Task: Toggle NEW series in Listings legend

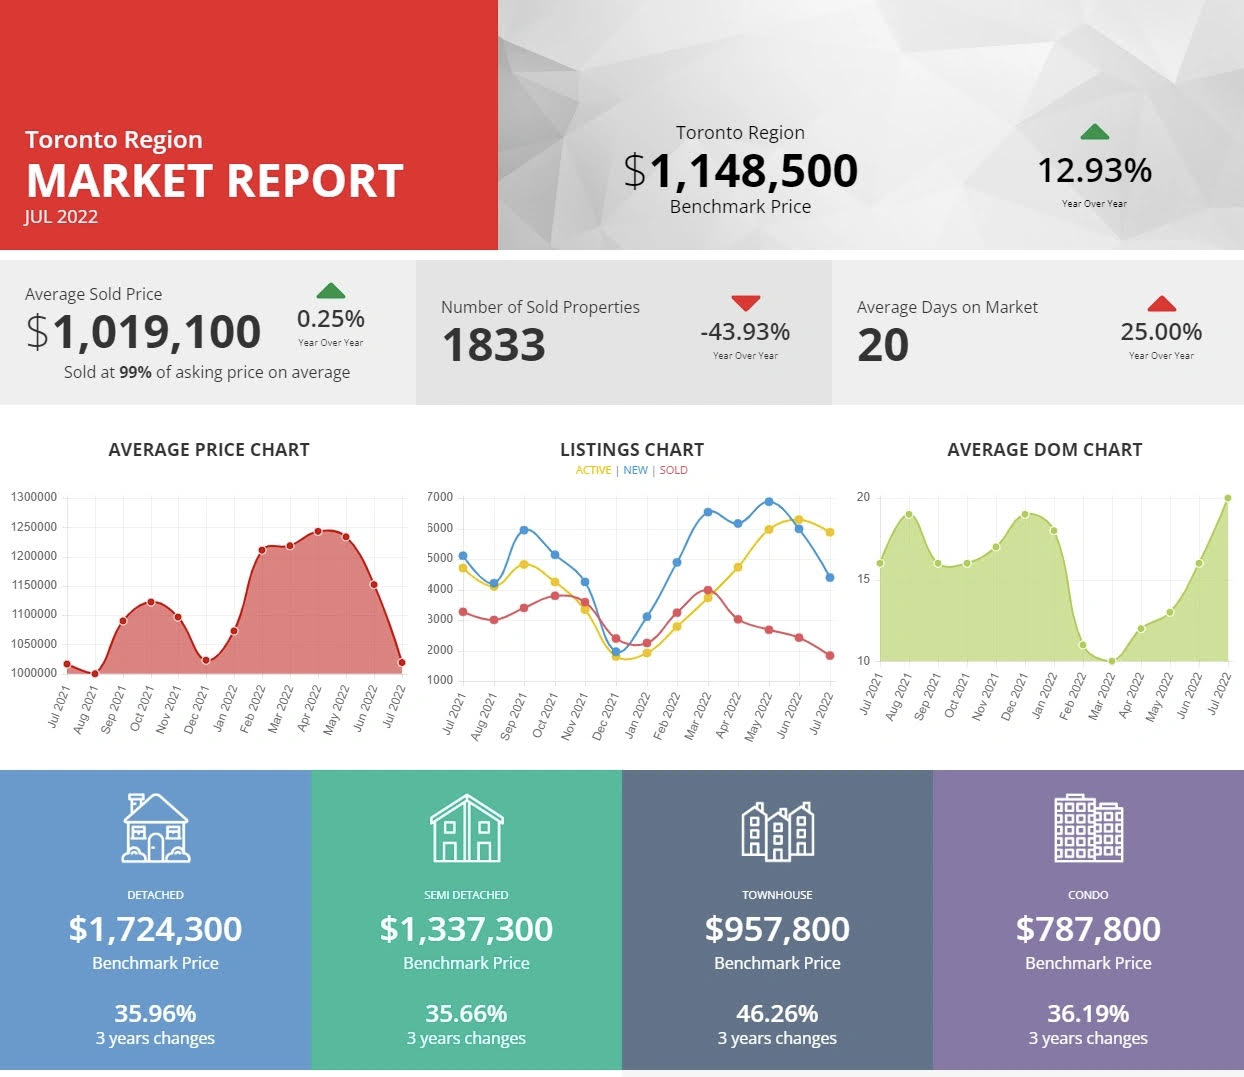Action: click(636, 470)
